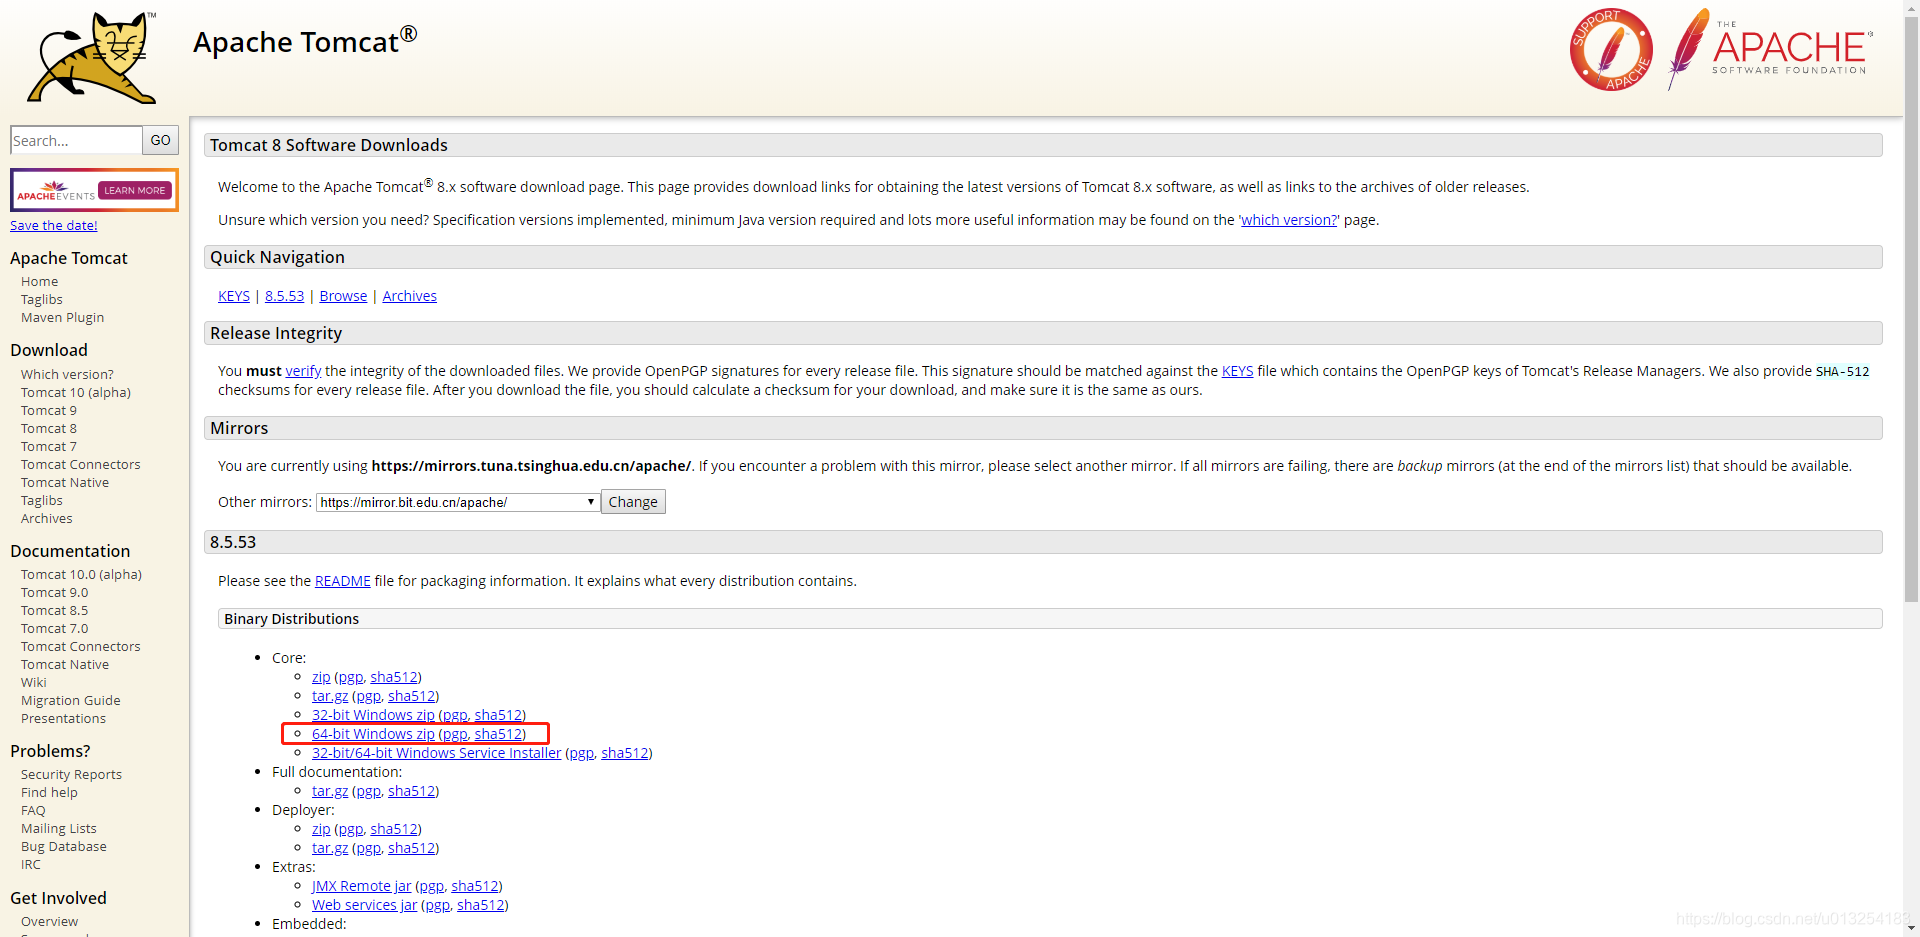Download Full documentation tar.gz

point(330,791)
